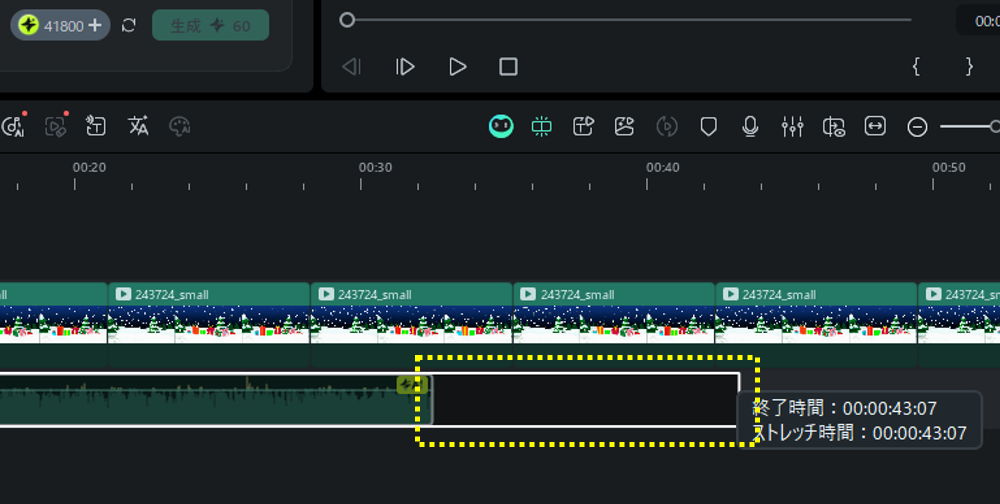Click the AI music generator icon
1000x504 pixels.
point(14,126)
